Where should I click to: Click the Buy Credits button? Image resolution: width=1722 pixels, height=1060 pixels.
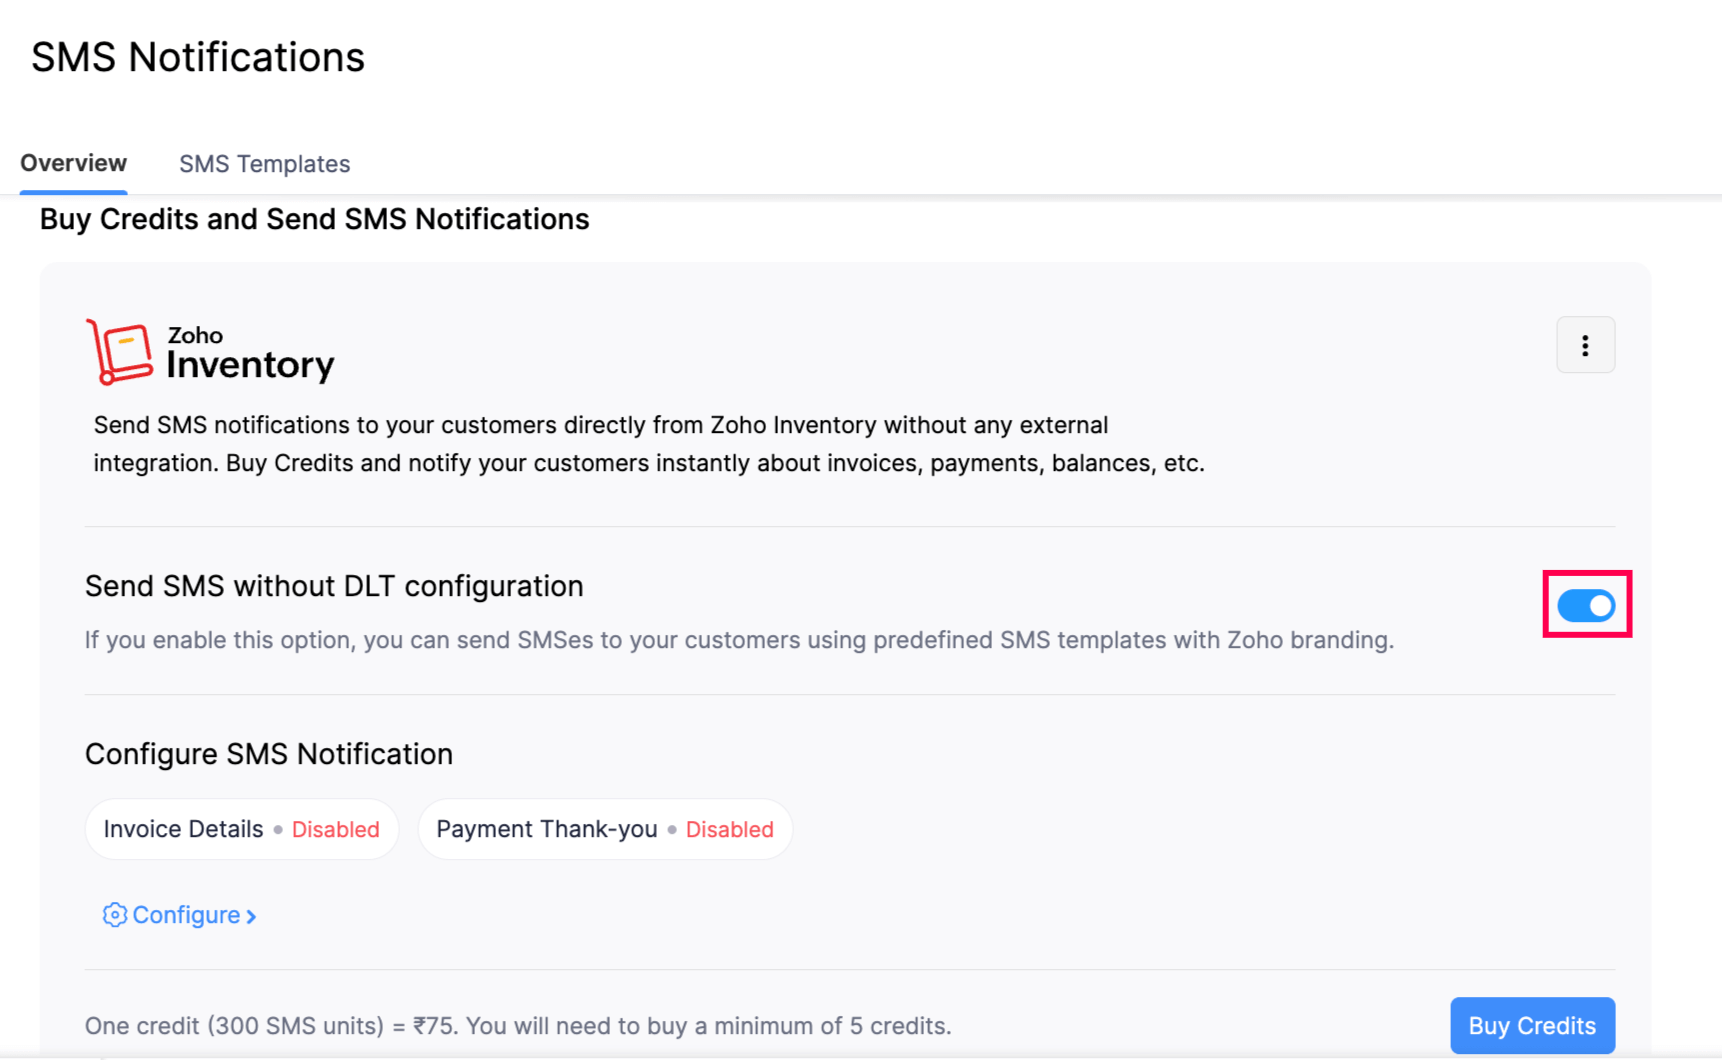point(1532,1025)
